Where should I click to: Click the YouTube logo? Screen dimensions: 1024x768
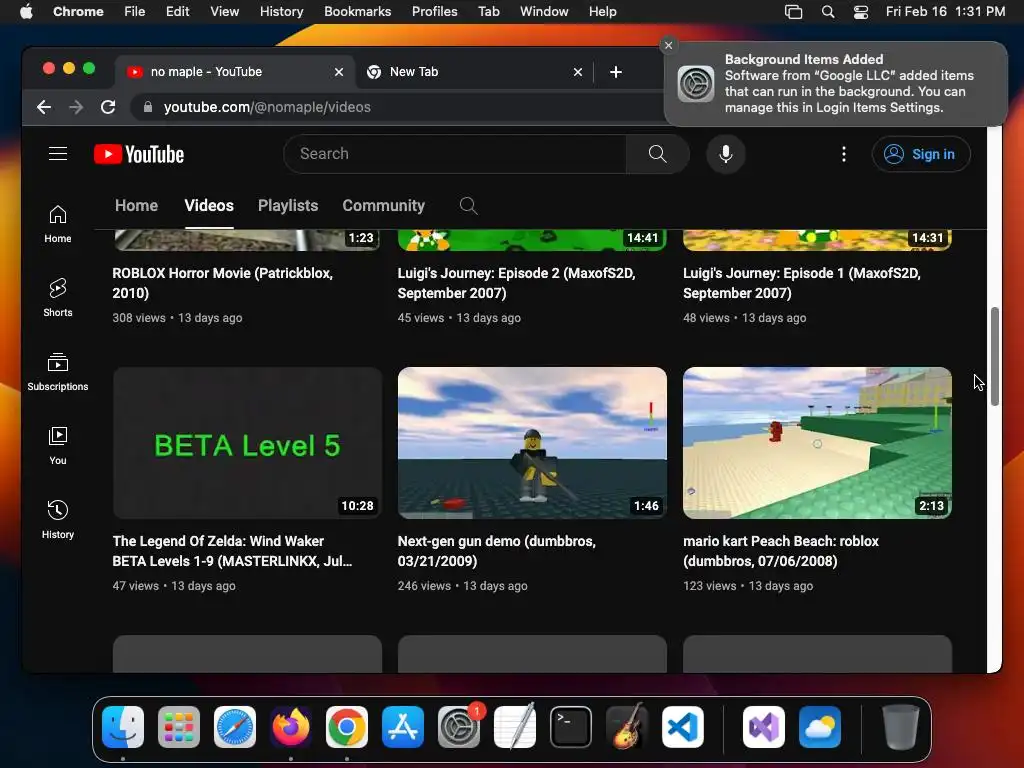coord(139,154)
